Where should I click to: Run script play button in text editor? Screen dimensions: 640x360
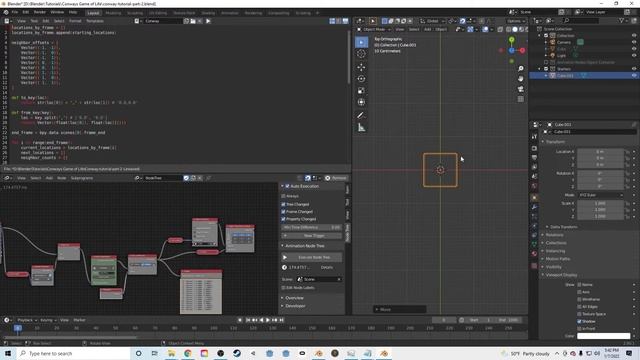click(x=208, y=21)
